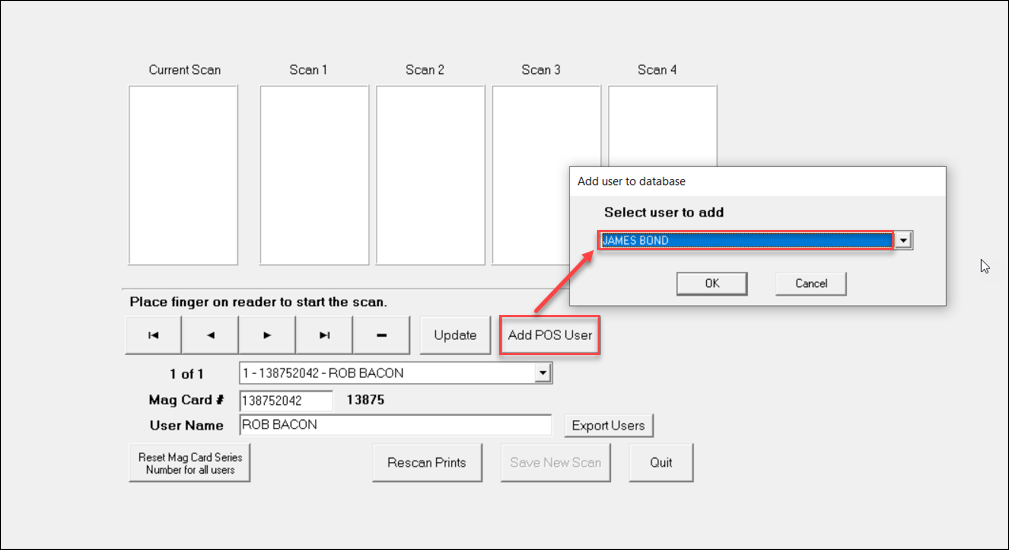The width and height of the screenshot is (1009, 550).
Task: Click the Update button
Action: pyautogui.click(x=455, y=335)
